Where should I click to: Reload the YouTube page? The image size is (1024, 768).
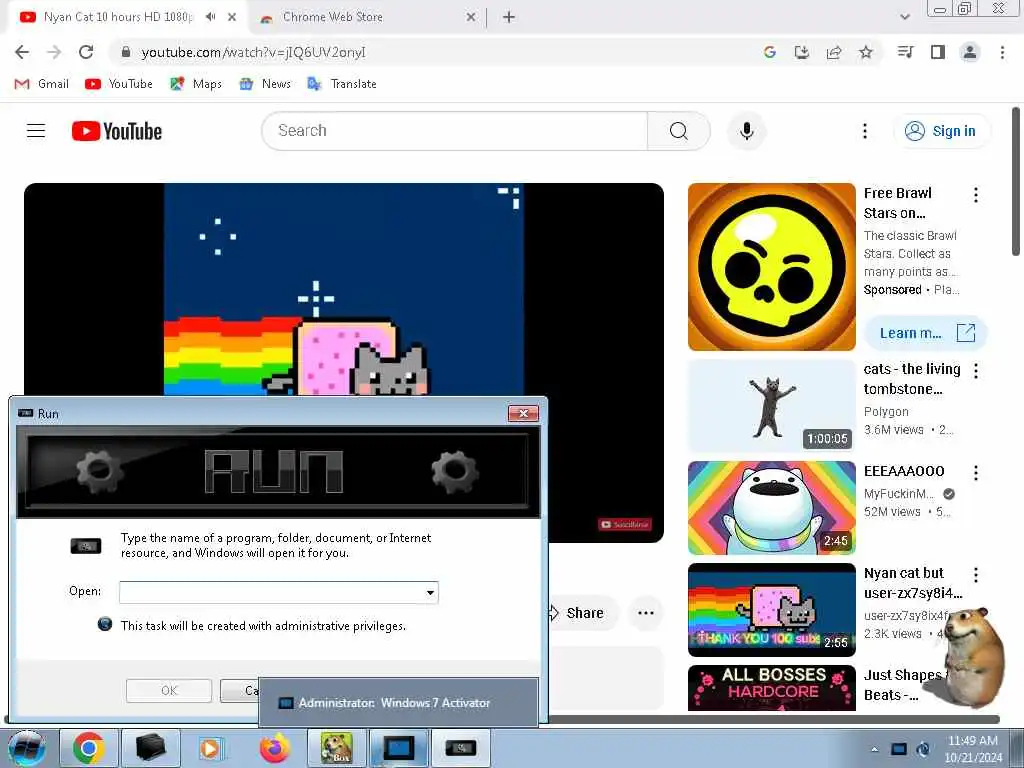click(x=86, y=52)
